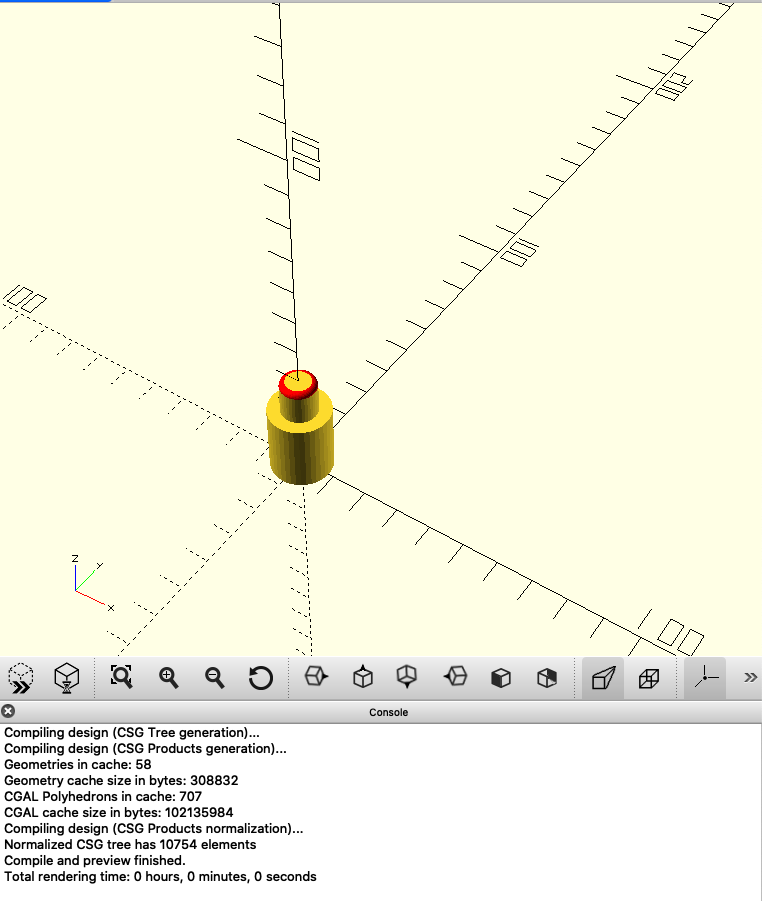
Task: Zoom out with the minus magnifier
Action: coord(214,678)
